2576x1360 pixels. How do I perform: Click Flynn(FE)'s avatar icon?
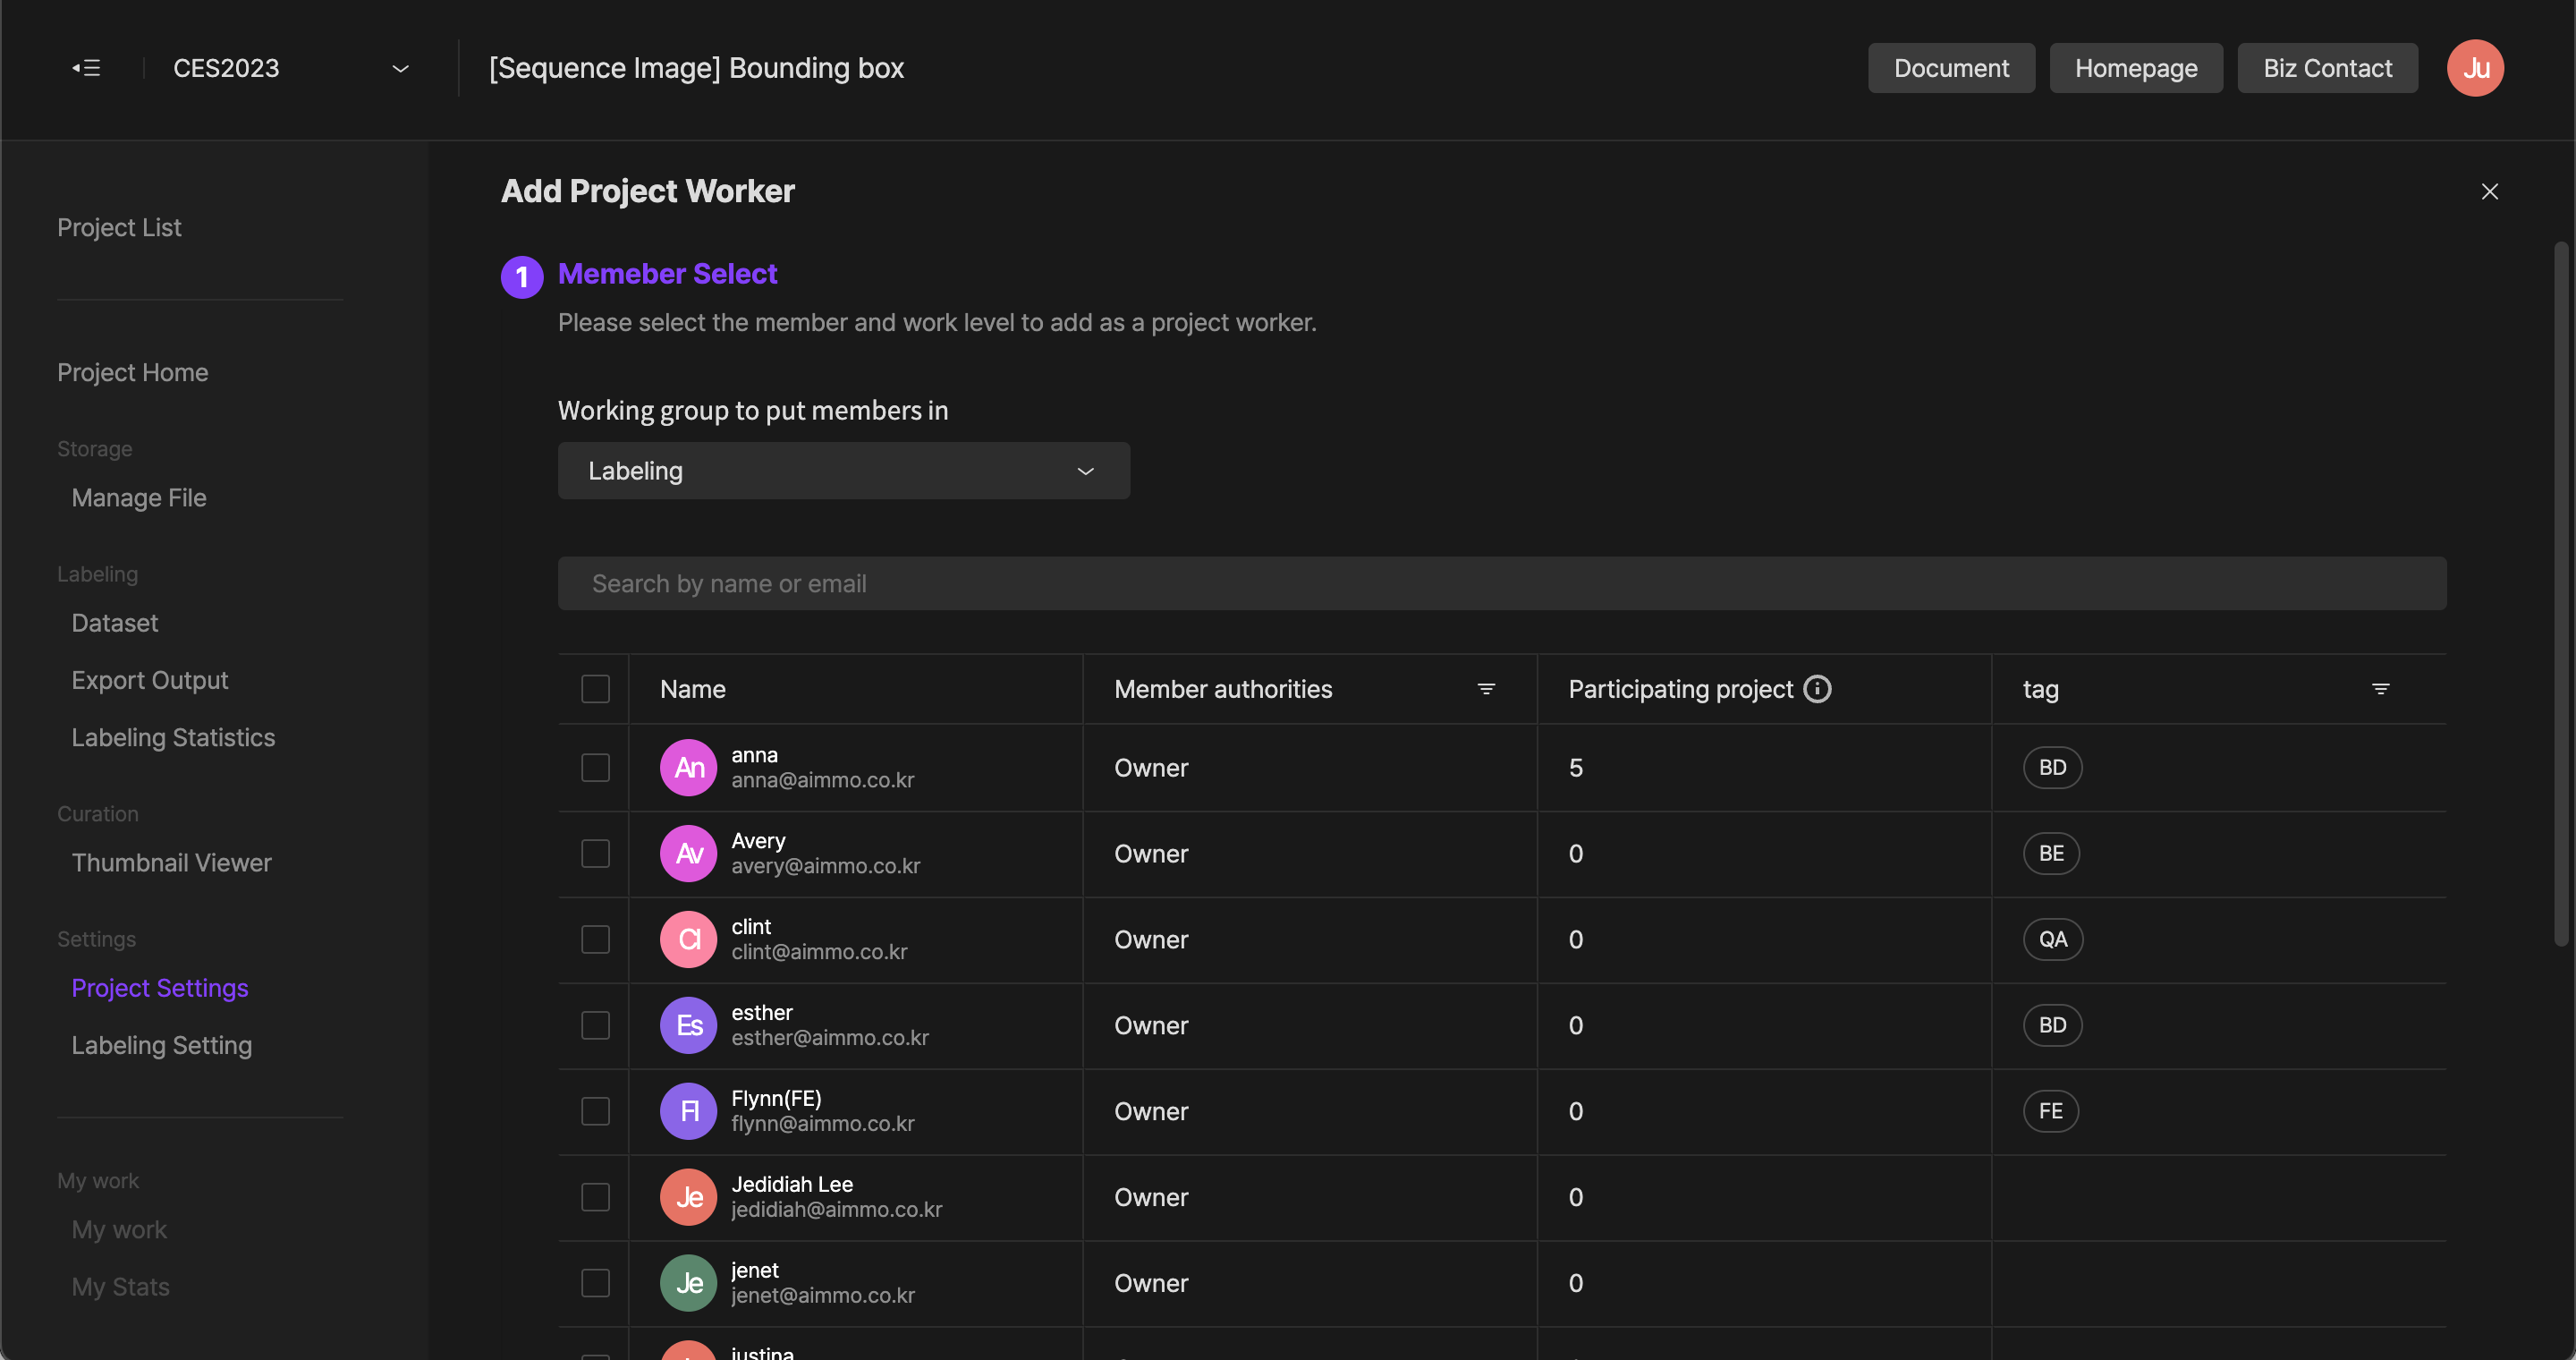[688, 1111]
